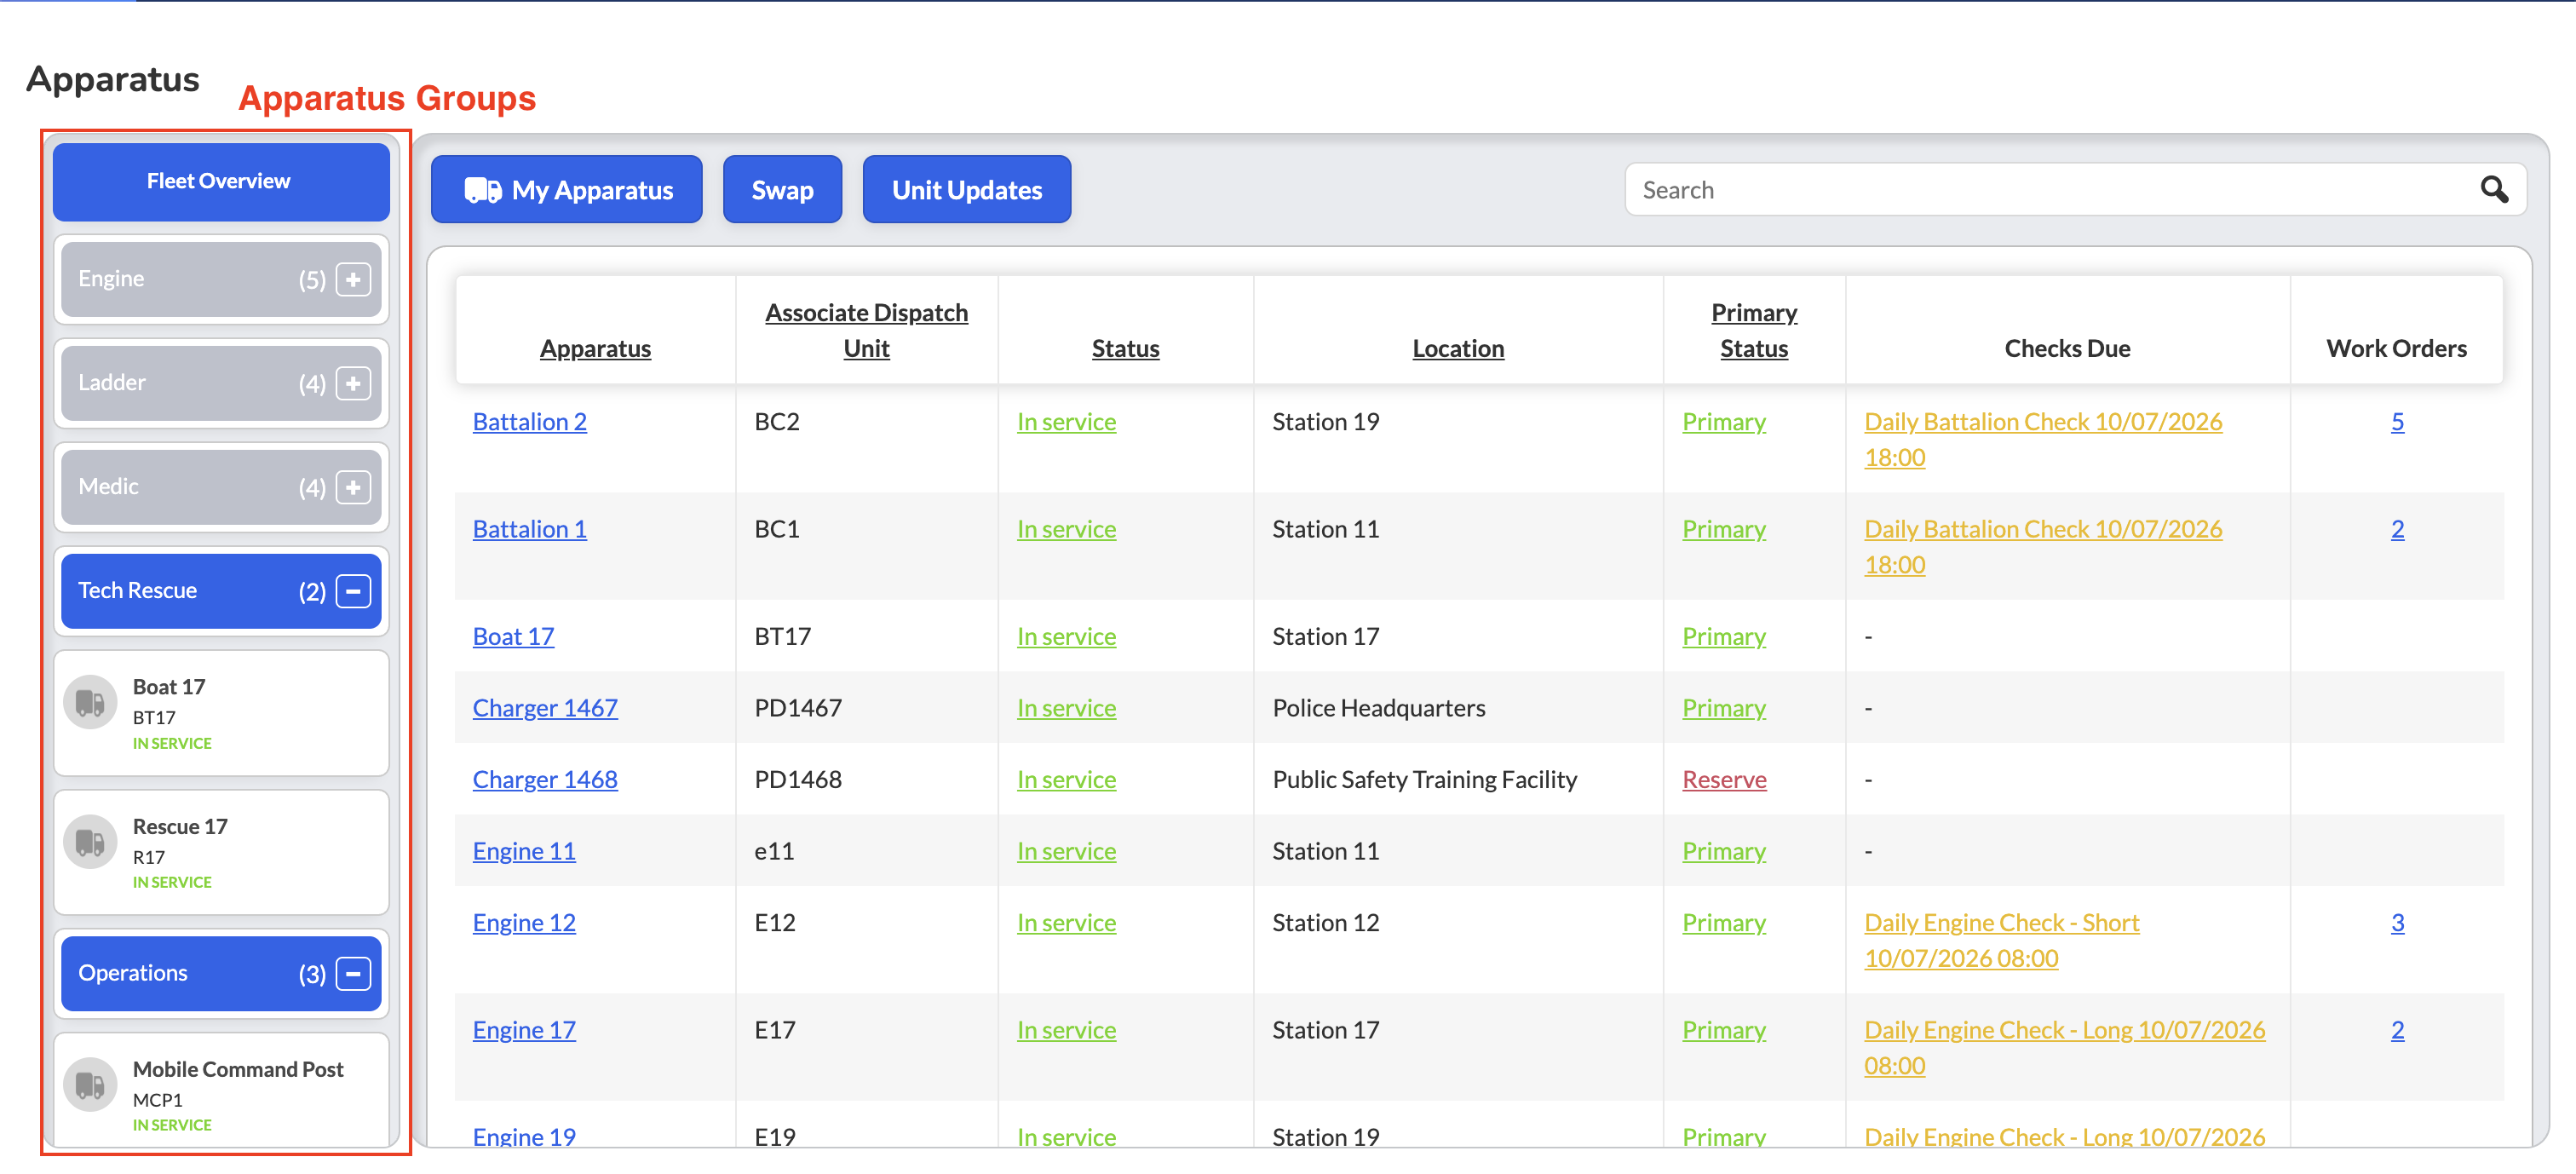The width and height of the screenshot is (2576, 1174).
Task: Open the Battalion 1 apparatus link
Action: tap(529, 529)
